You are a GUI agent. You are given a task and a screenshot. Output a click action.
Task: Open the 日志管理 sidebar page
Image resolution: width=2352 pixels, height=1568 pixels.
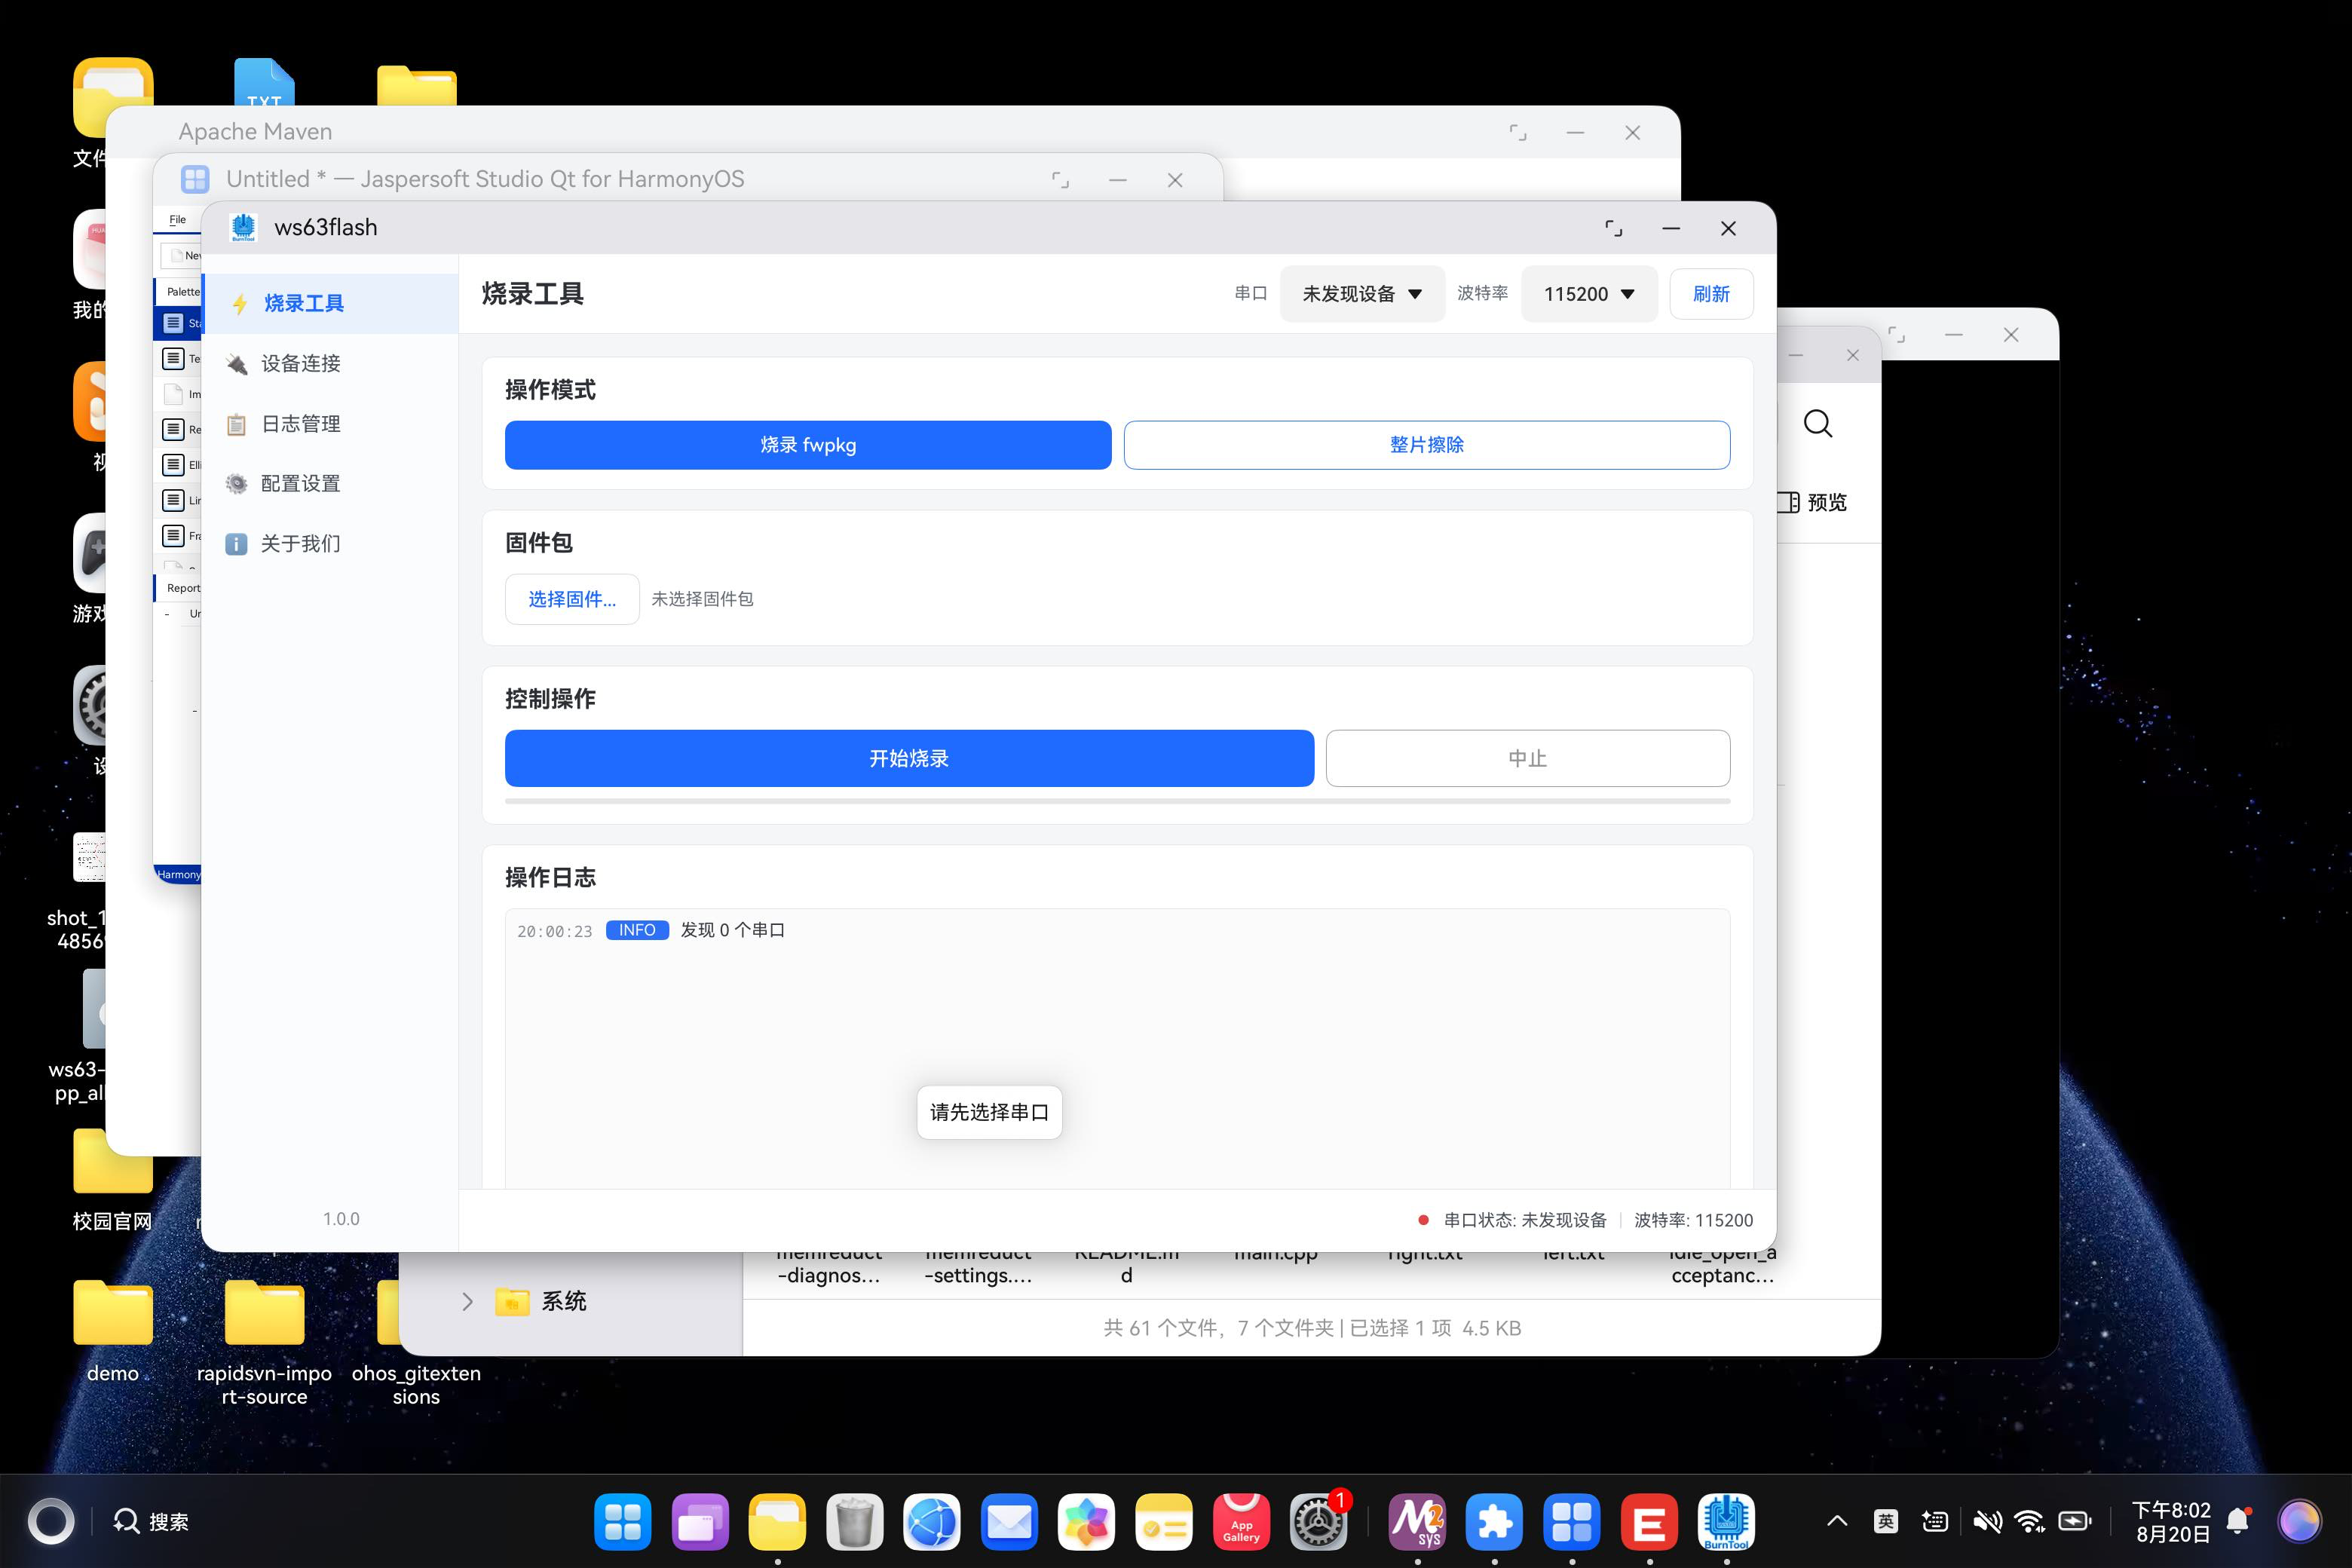[x=330, y=423]
